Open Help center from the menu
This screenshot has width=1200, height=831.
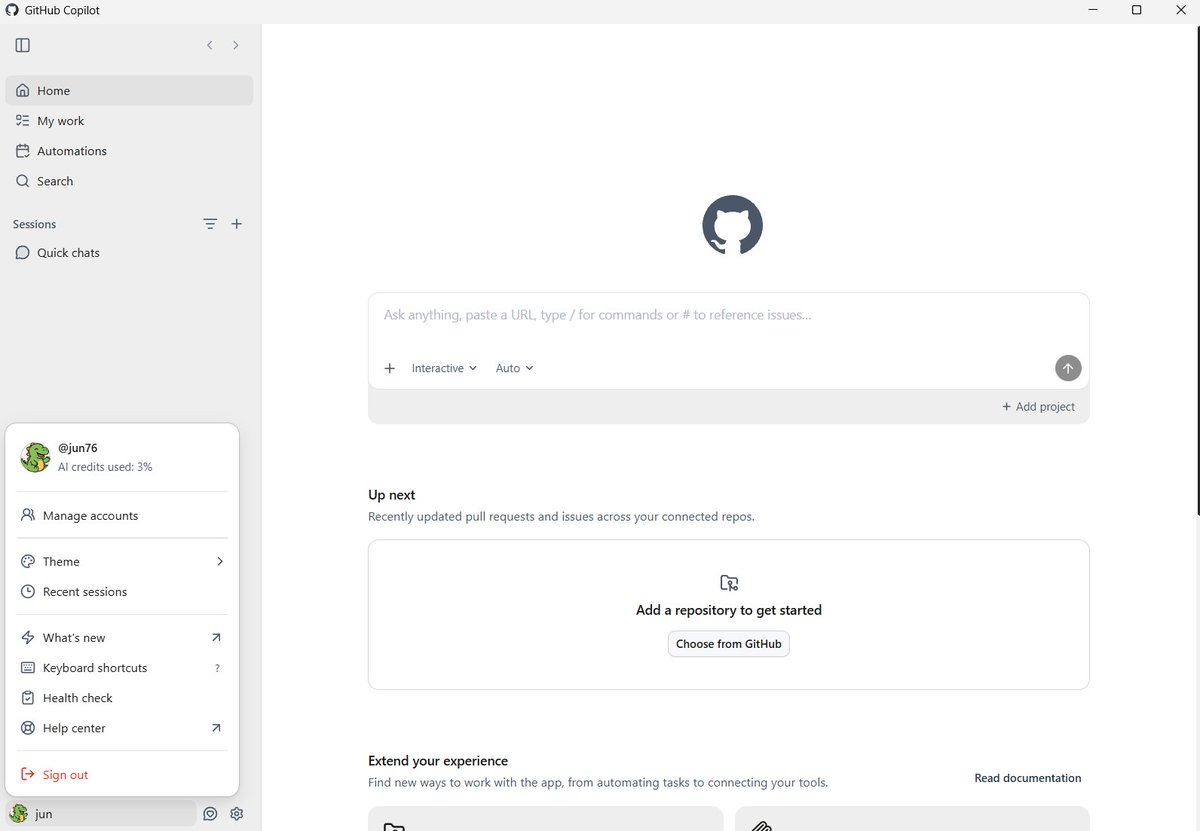[x=122, y=728]
